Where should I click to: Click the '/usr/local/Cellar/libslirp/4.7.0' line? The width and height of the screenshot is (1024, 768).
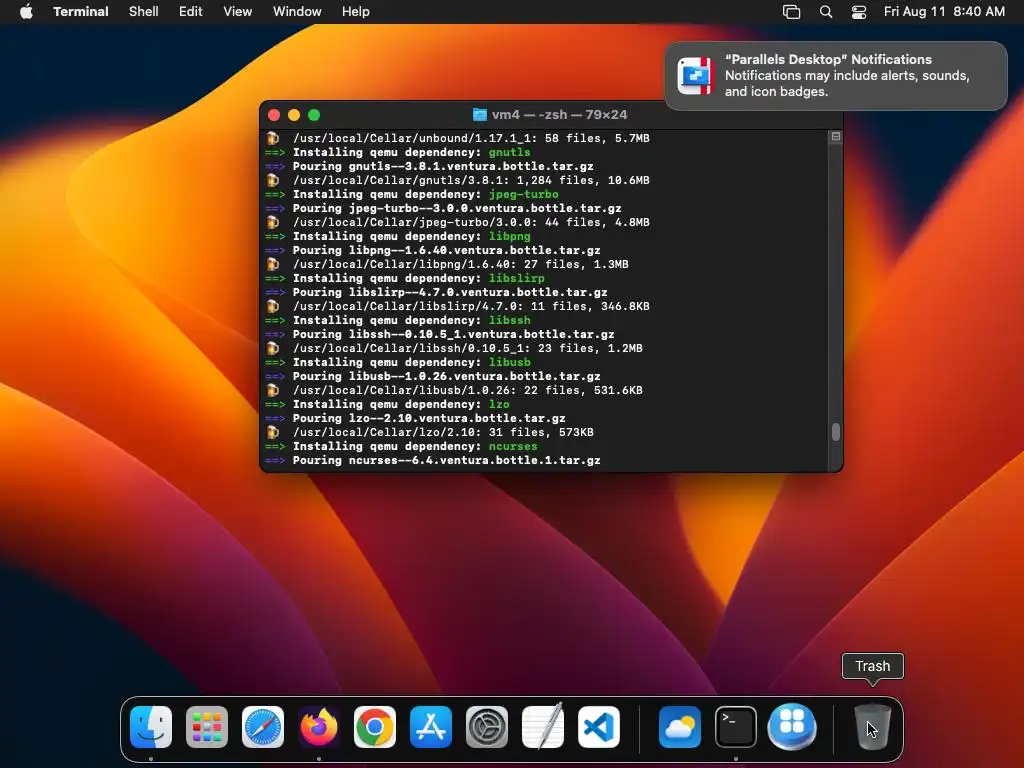pyautogui.click(x=471, y=306)
